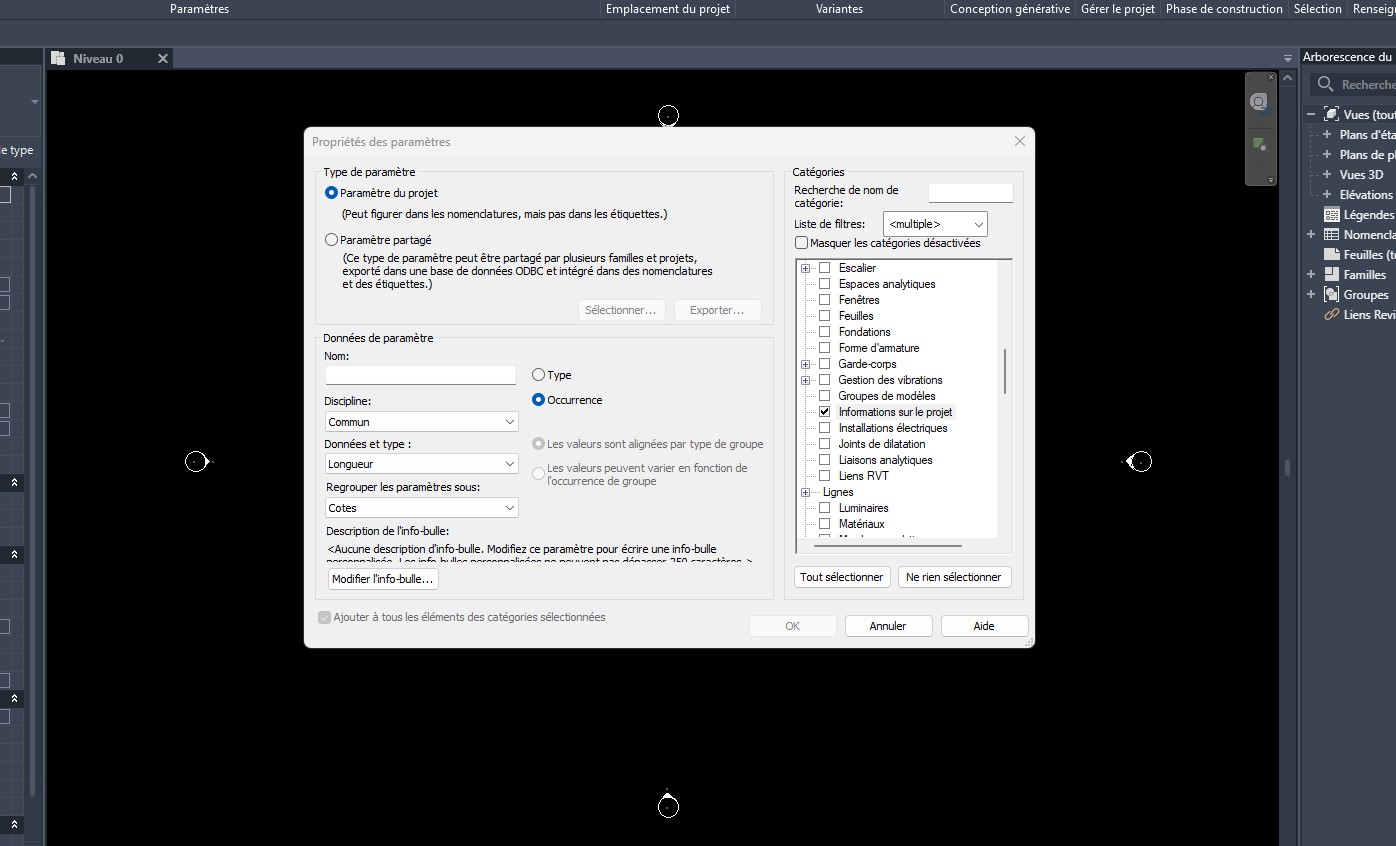Switch to the Niveau 0 view tab
This screenshot has width=1396, height=846.
pyautogui.click(x=98, y=59)
